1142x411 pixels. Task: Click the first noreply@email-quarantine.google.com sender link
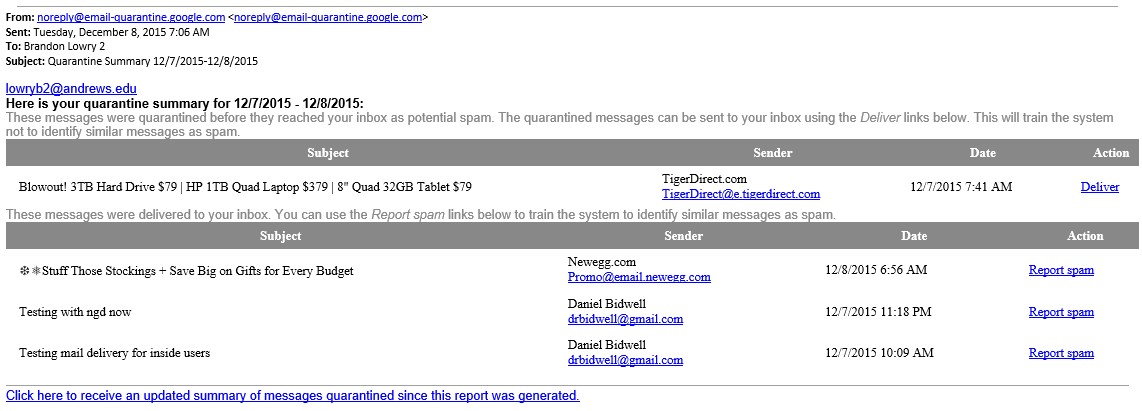[x=131, y=17]
